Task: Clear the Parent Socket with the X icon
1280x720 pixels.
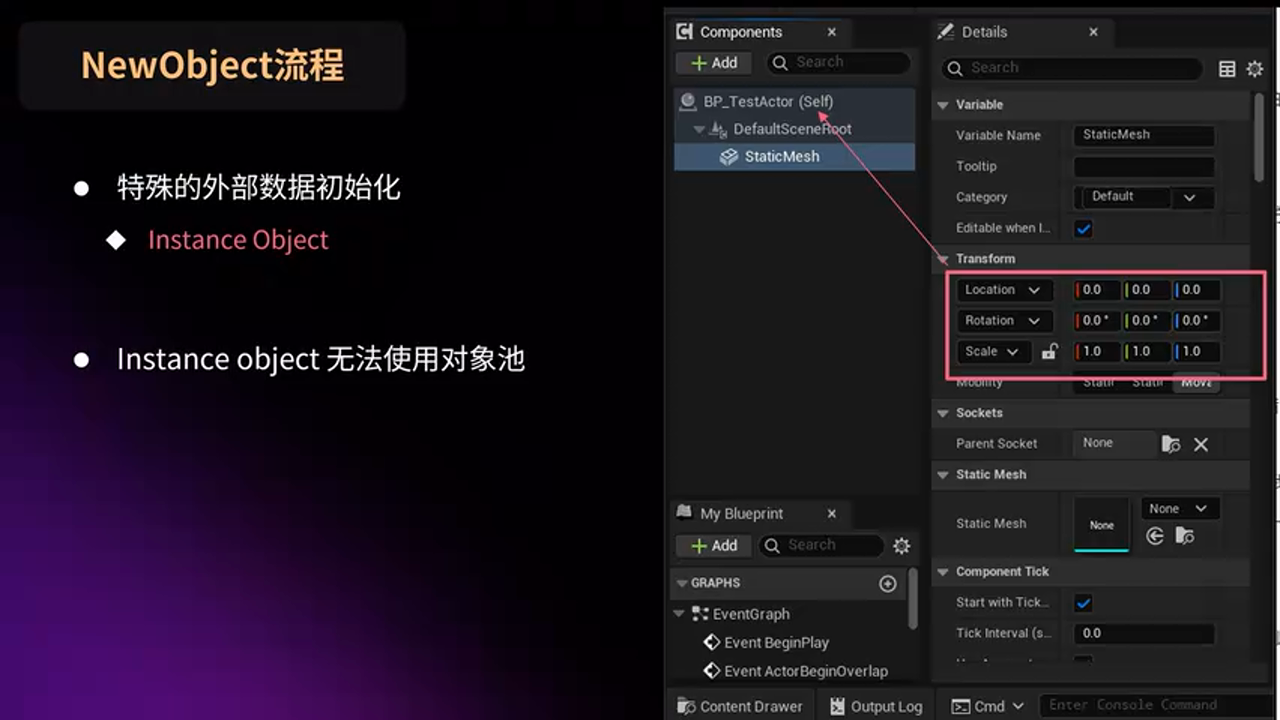Action: click(x=1200, y=444)
